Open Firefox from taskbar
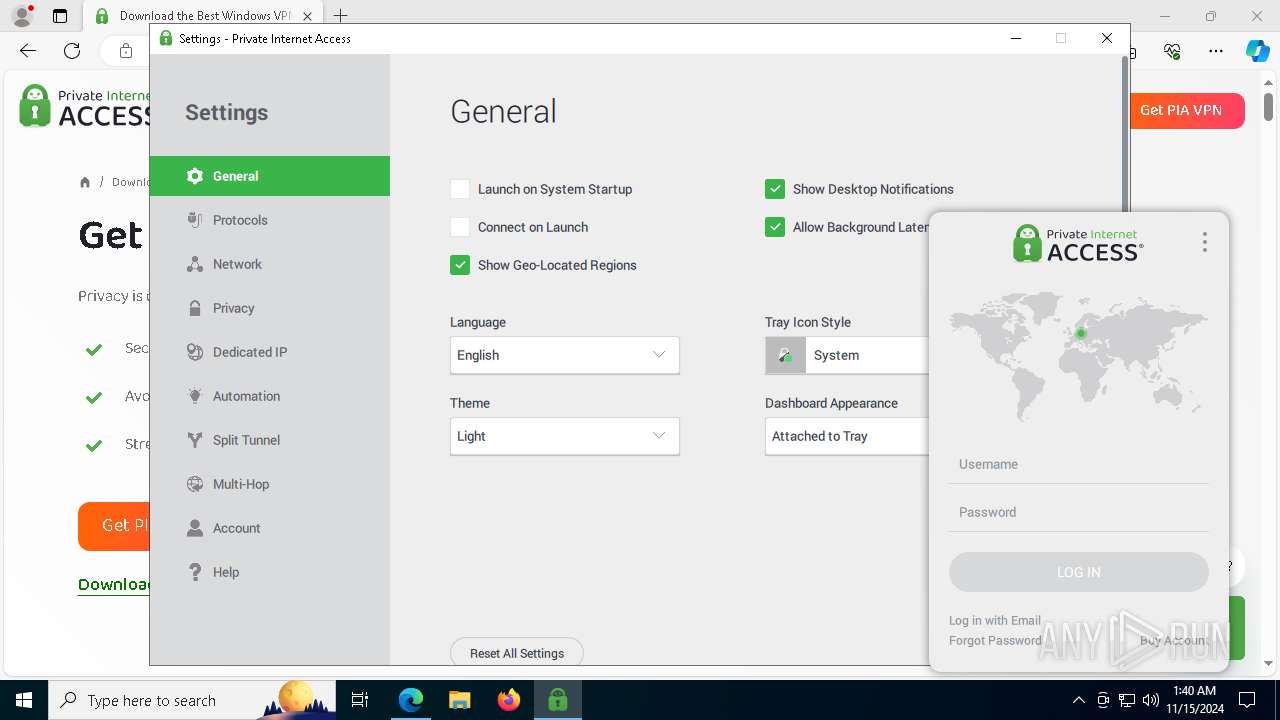1280x720 pixels. tap(509, 700)
